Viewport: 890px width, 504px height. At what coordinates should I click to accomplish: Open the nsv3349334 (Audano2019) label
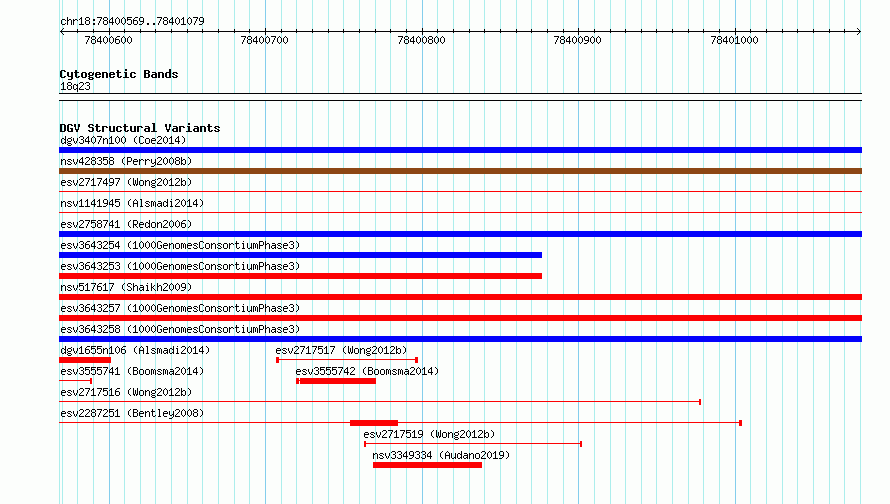coord(441,455)
